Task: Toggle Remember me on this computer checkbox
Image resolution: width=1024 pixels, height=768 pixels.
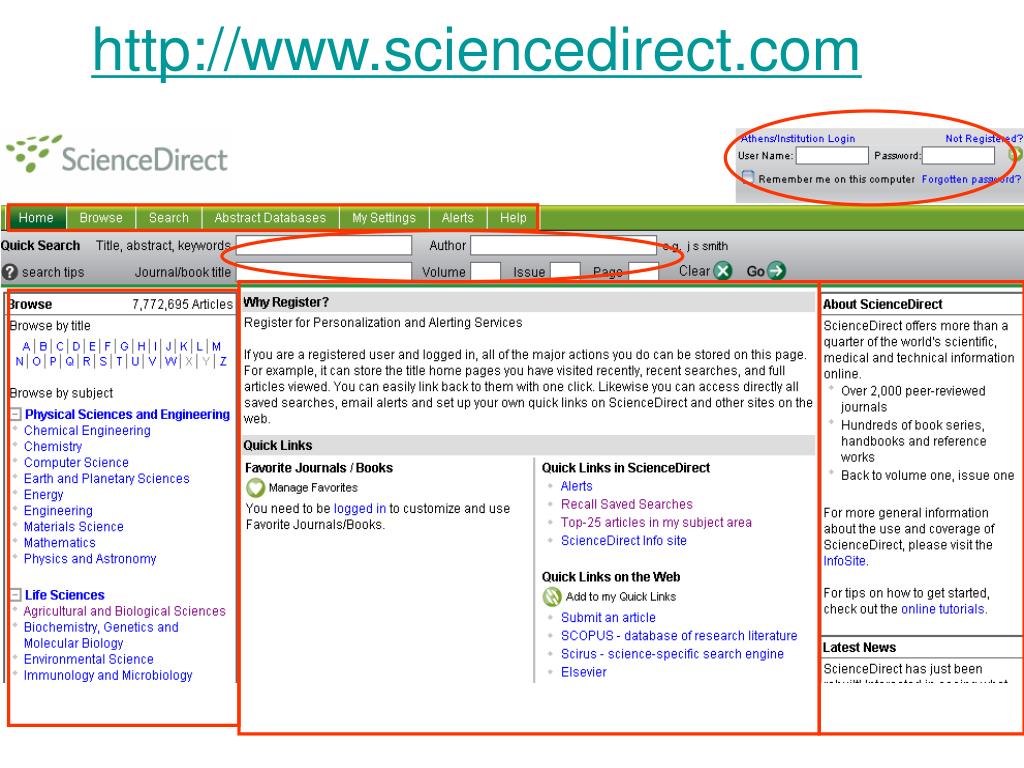Action: (748, 178)
